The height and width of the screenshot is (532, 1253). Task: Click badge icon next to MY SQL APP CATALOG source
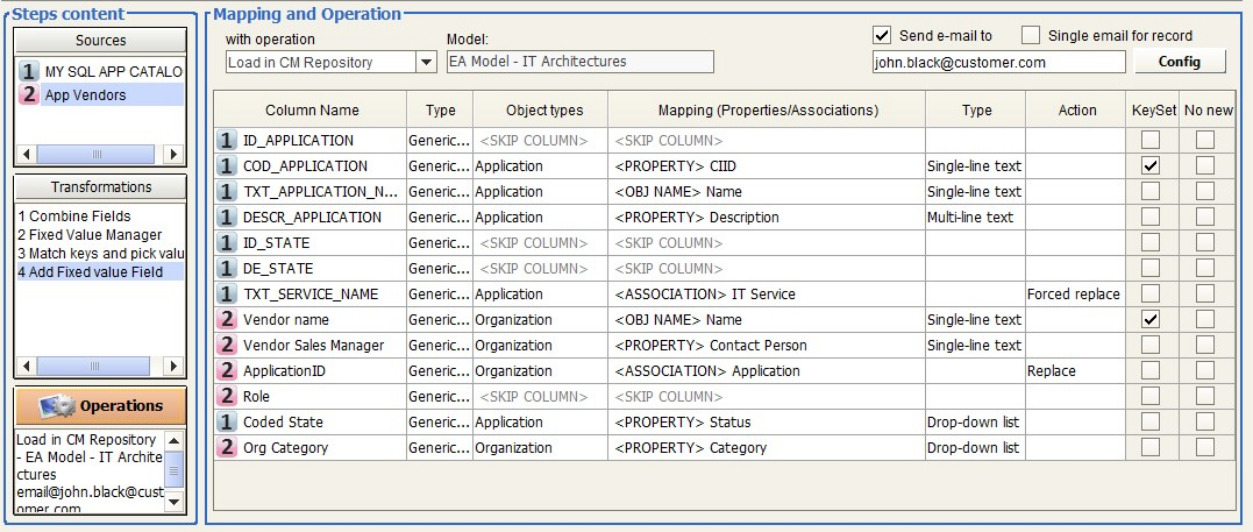tap(29, 72)
